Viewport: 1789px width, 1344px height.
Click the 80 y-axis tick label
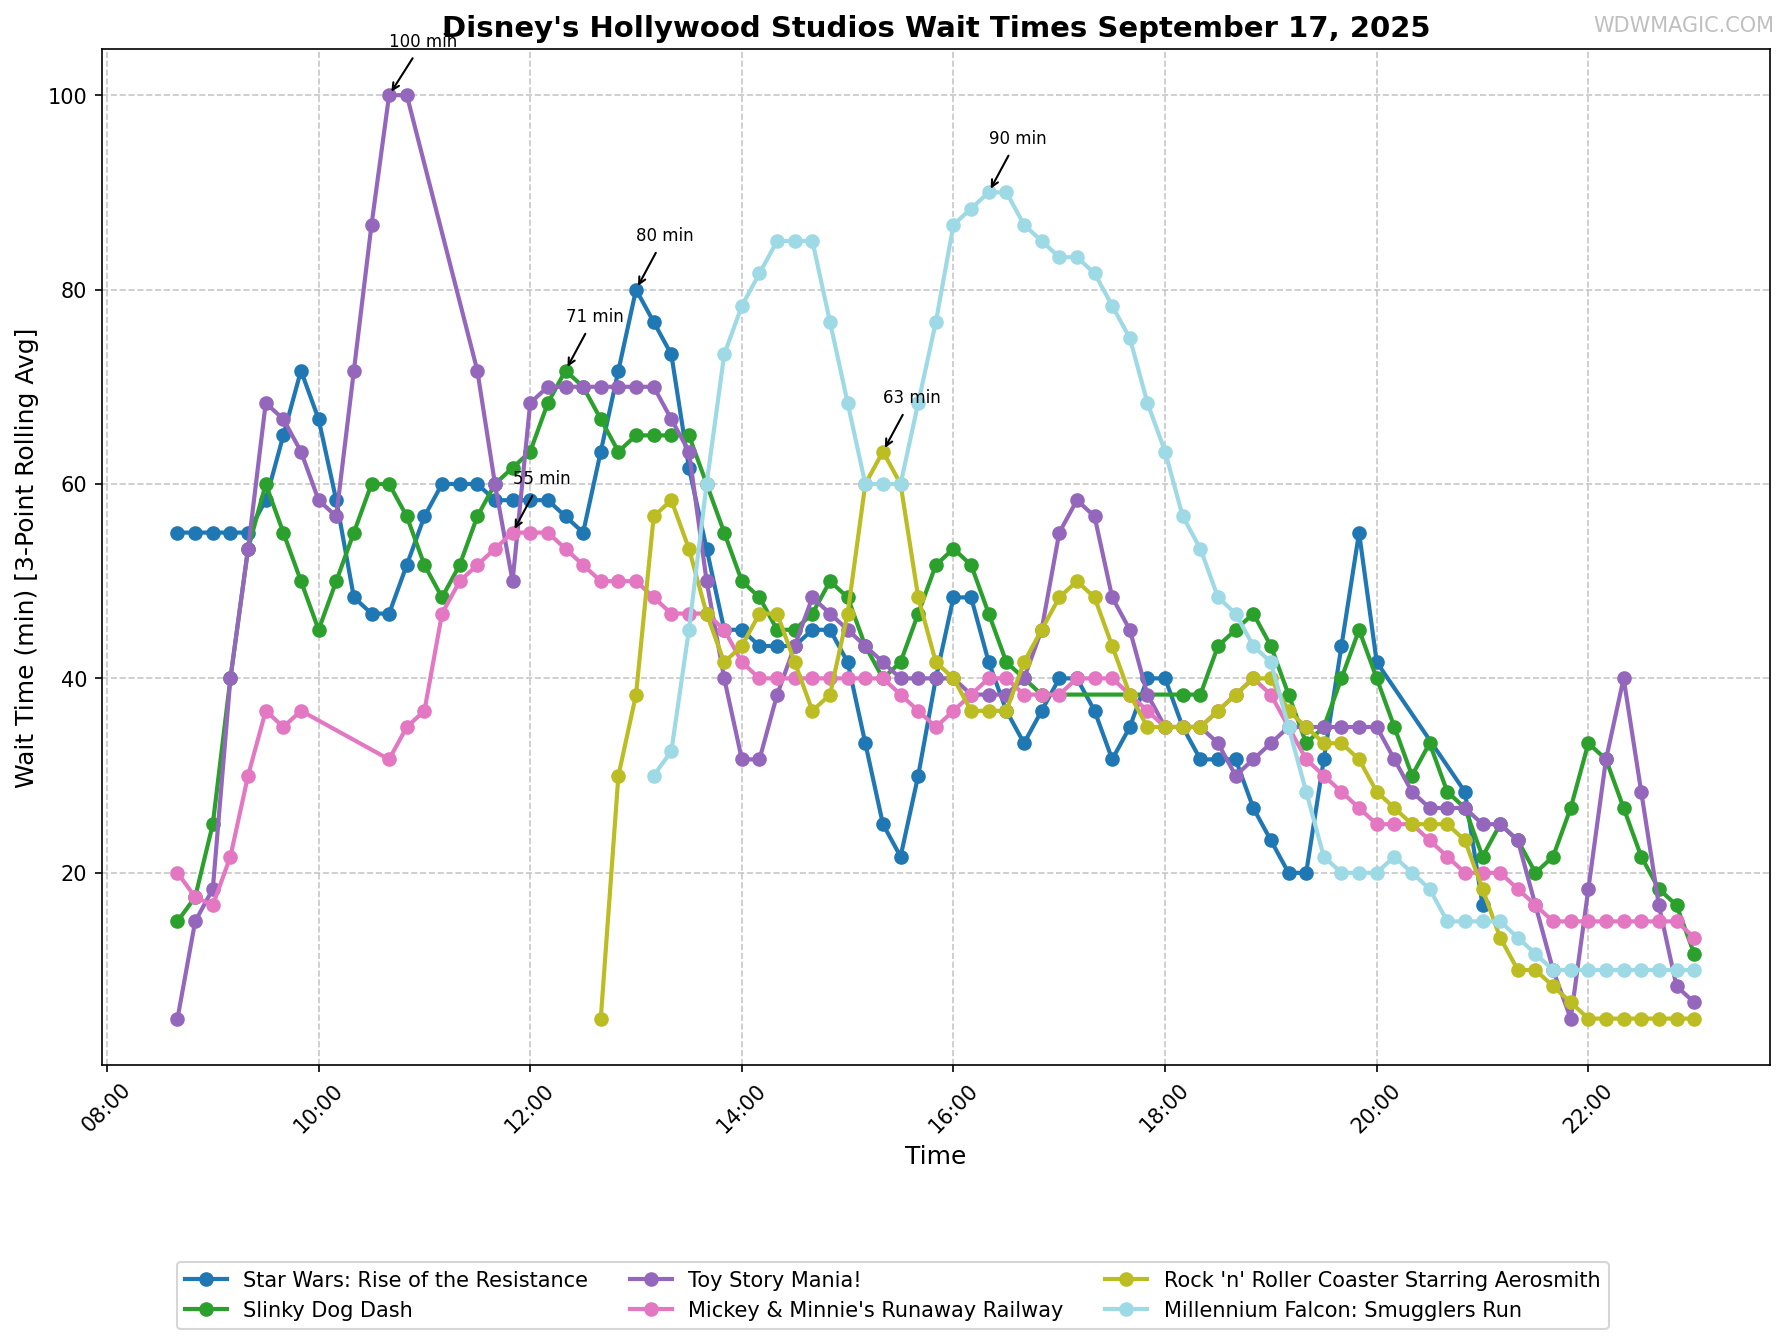(76, 290)
